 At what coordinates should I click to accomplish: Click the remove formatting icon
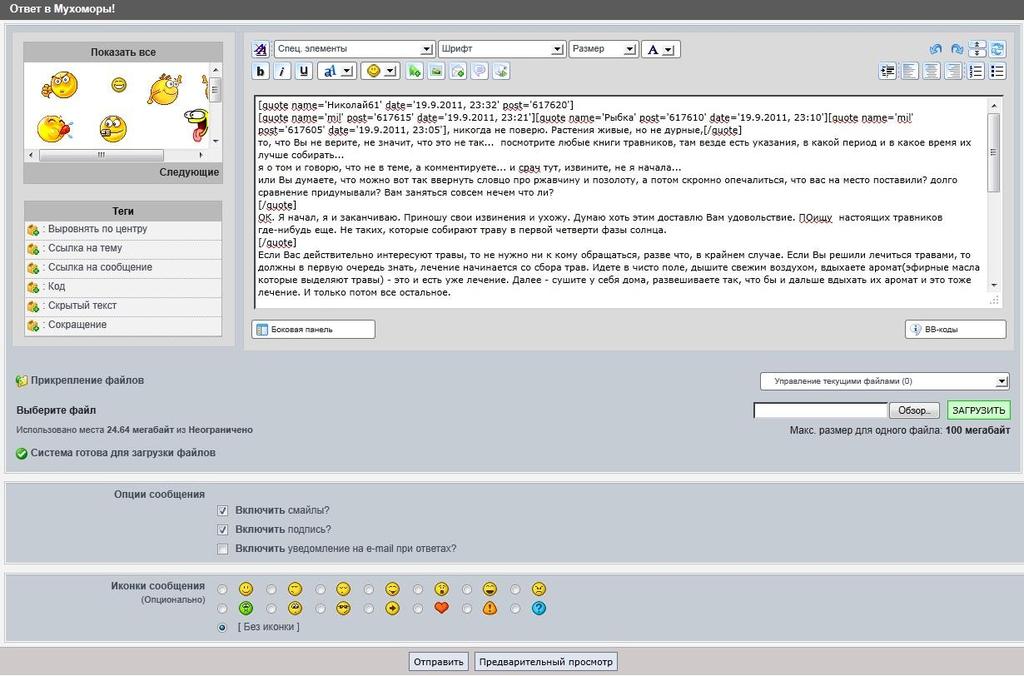pyautogui.click(x=261, y=49)
